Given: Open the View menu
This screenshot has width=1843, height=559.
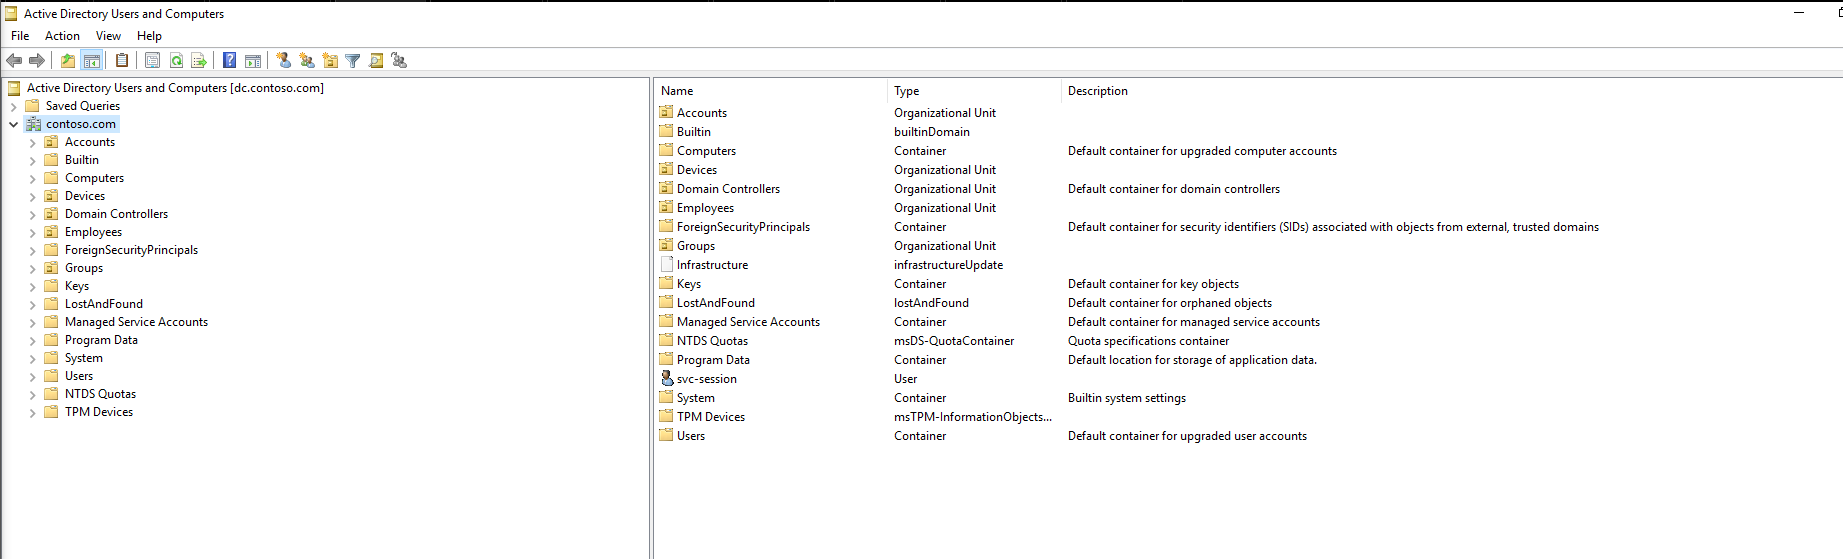Looking at the screenshot, I should [108, 36].
